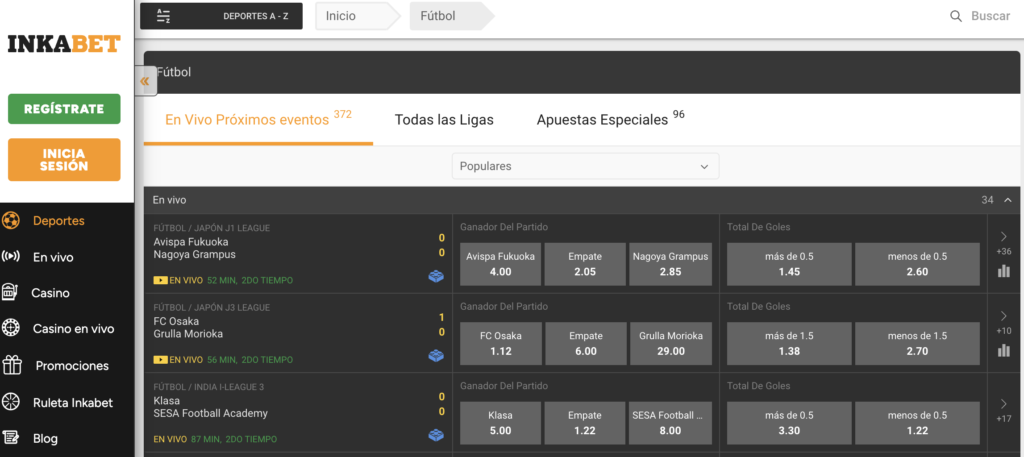Click live video icon for FC Osaka match
The height and width of the screenshot is (457, 1024).
(x=160, y=360)
